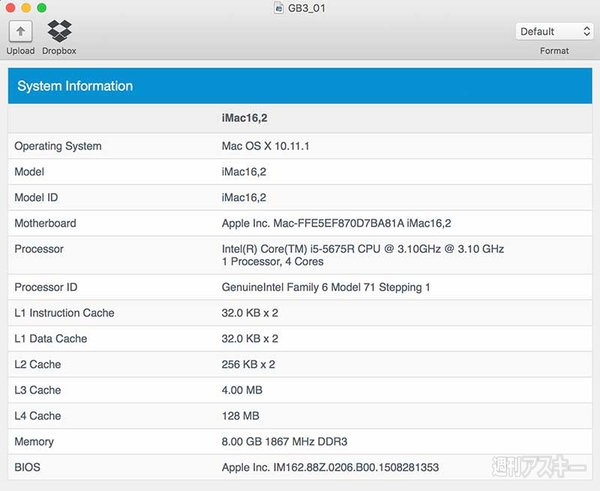This screenshot has height=491, width=600.
Task: Click the Upload arrow icon
Action: 21,31
